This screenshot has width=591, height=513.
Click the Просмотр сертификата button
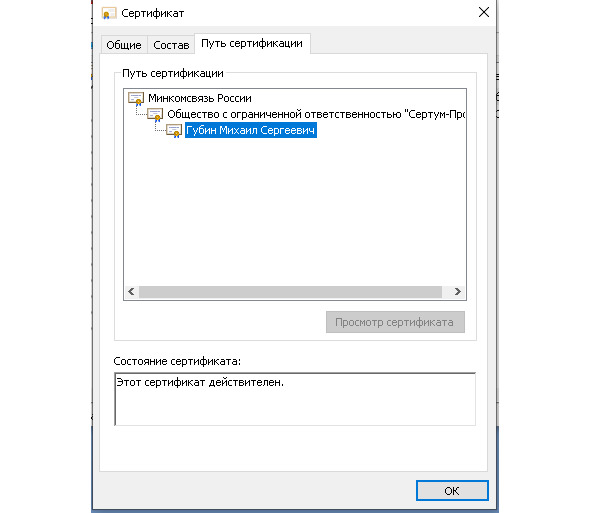pyautogui.click(x=395, y=322)
